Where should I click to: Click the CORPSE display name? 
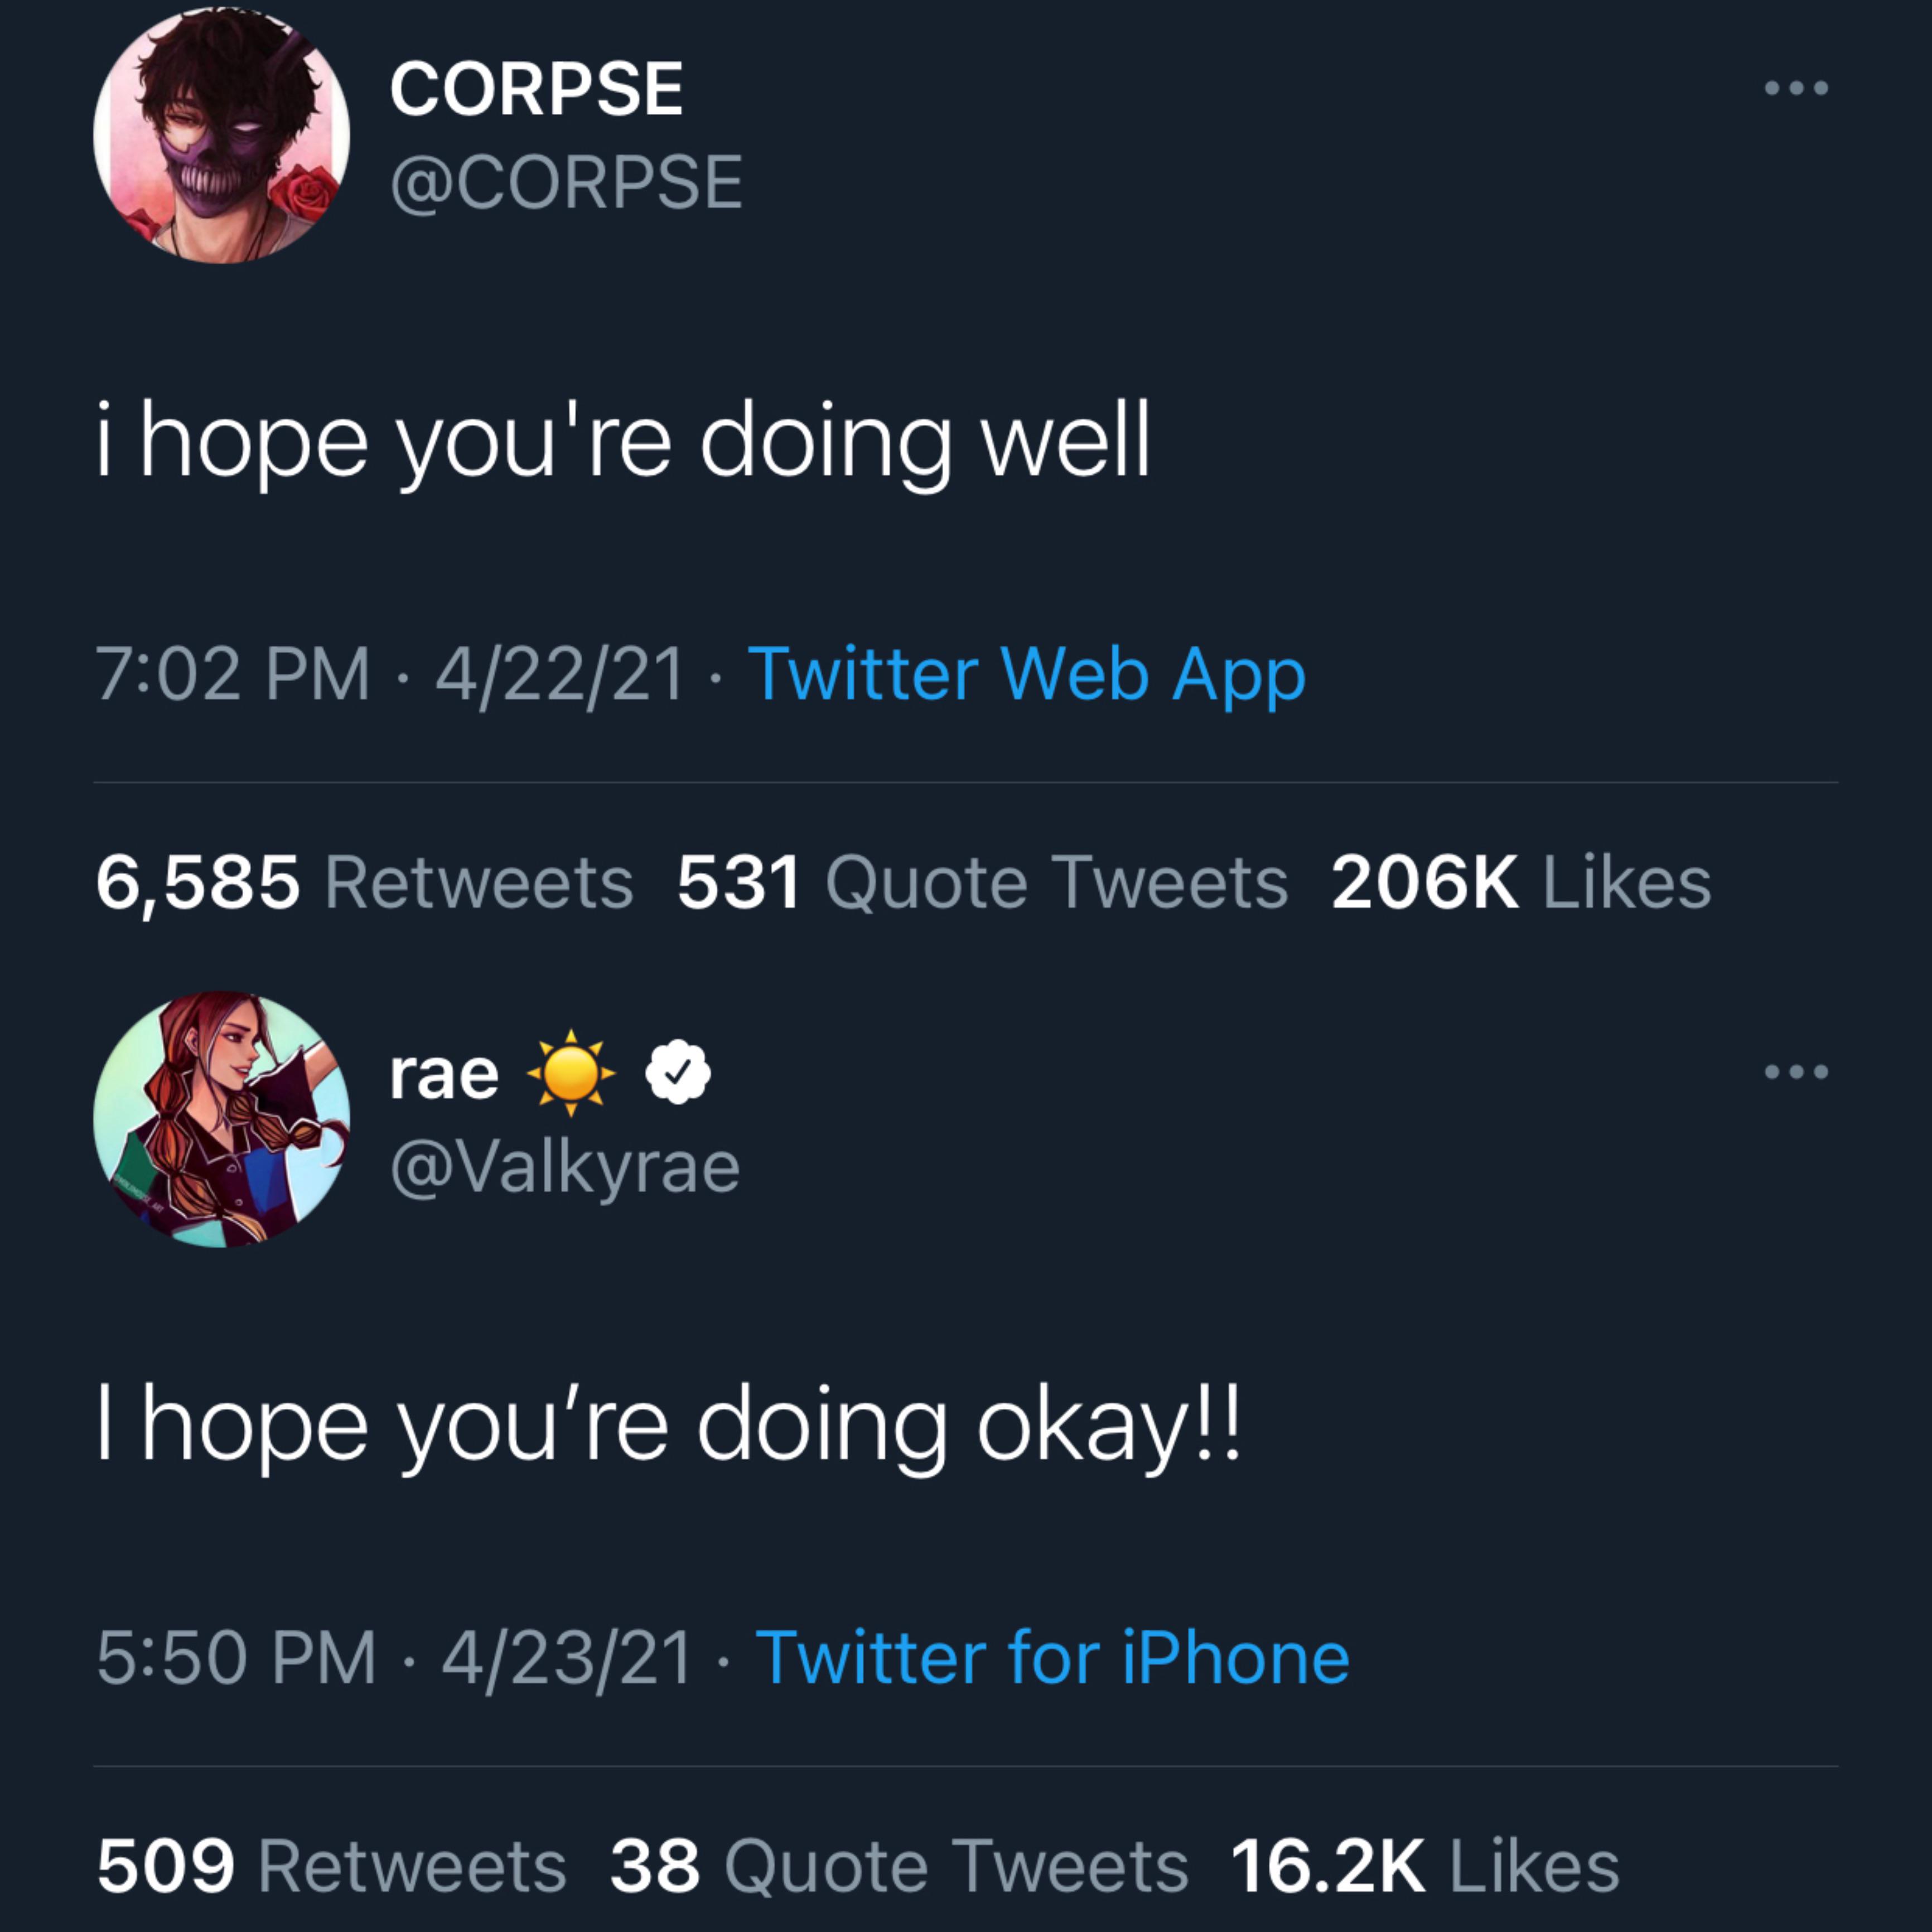(x=536, y=90)
